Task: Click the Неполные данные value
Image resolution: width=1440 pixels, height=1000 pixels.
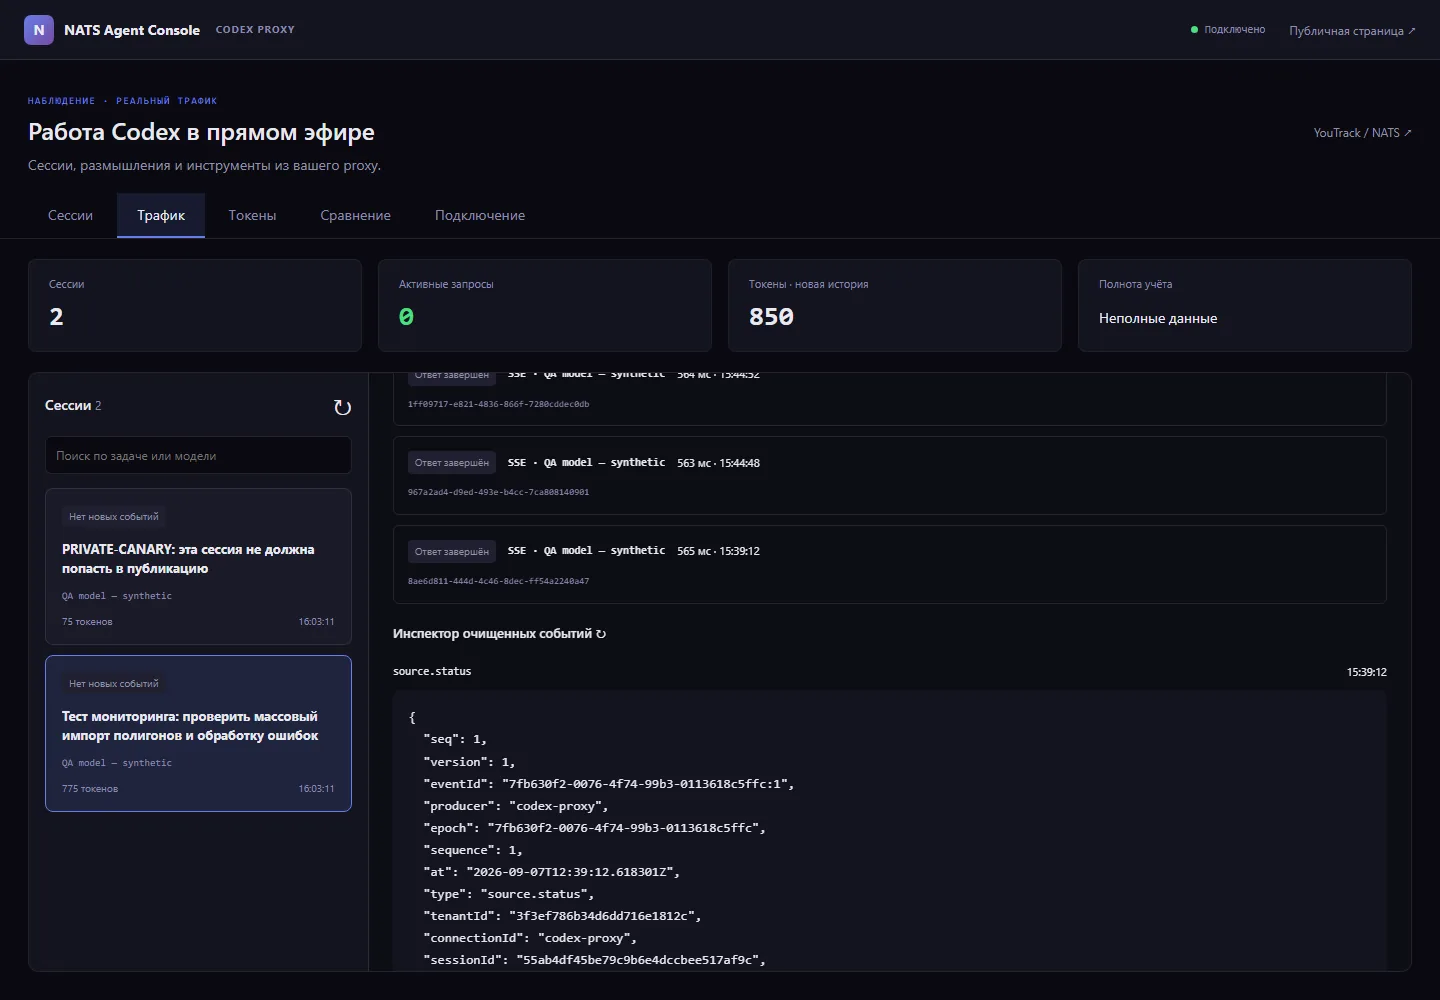Action: 1158,318
